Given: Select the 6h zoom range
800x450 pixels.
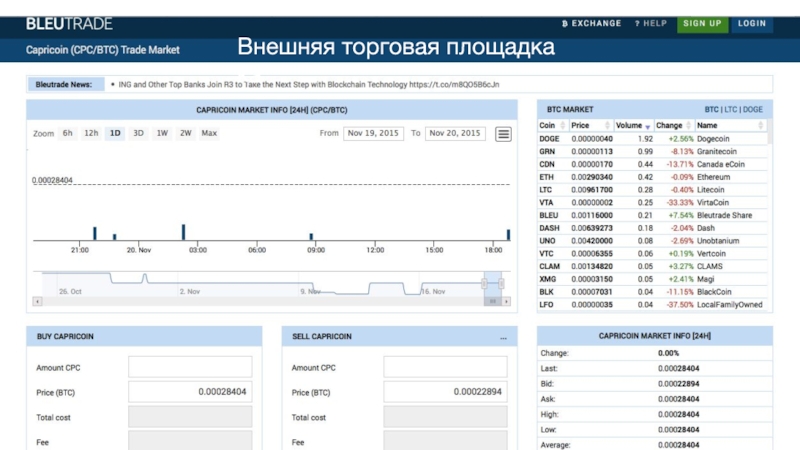Looking at the screenshot, I should 68,133.
